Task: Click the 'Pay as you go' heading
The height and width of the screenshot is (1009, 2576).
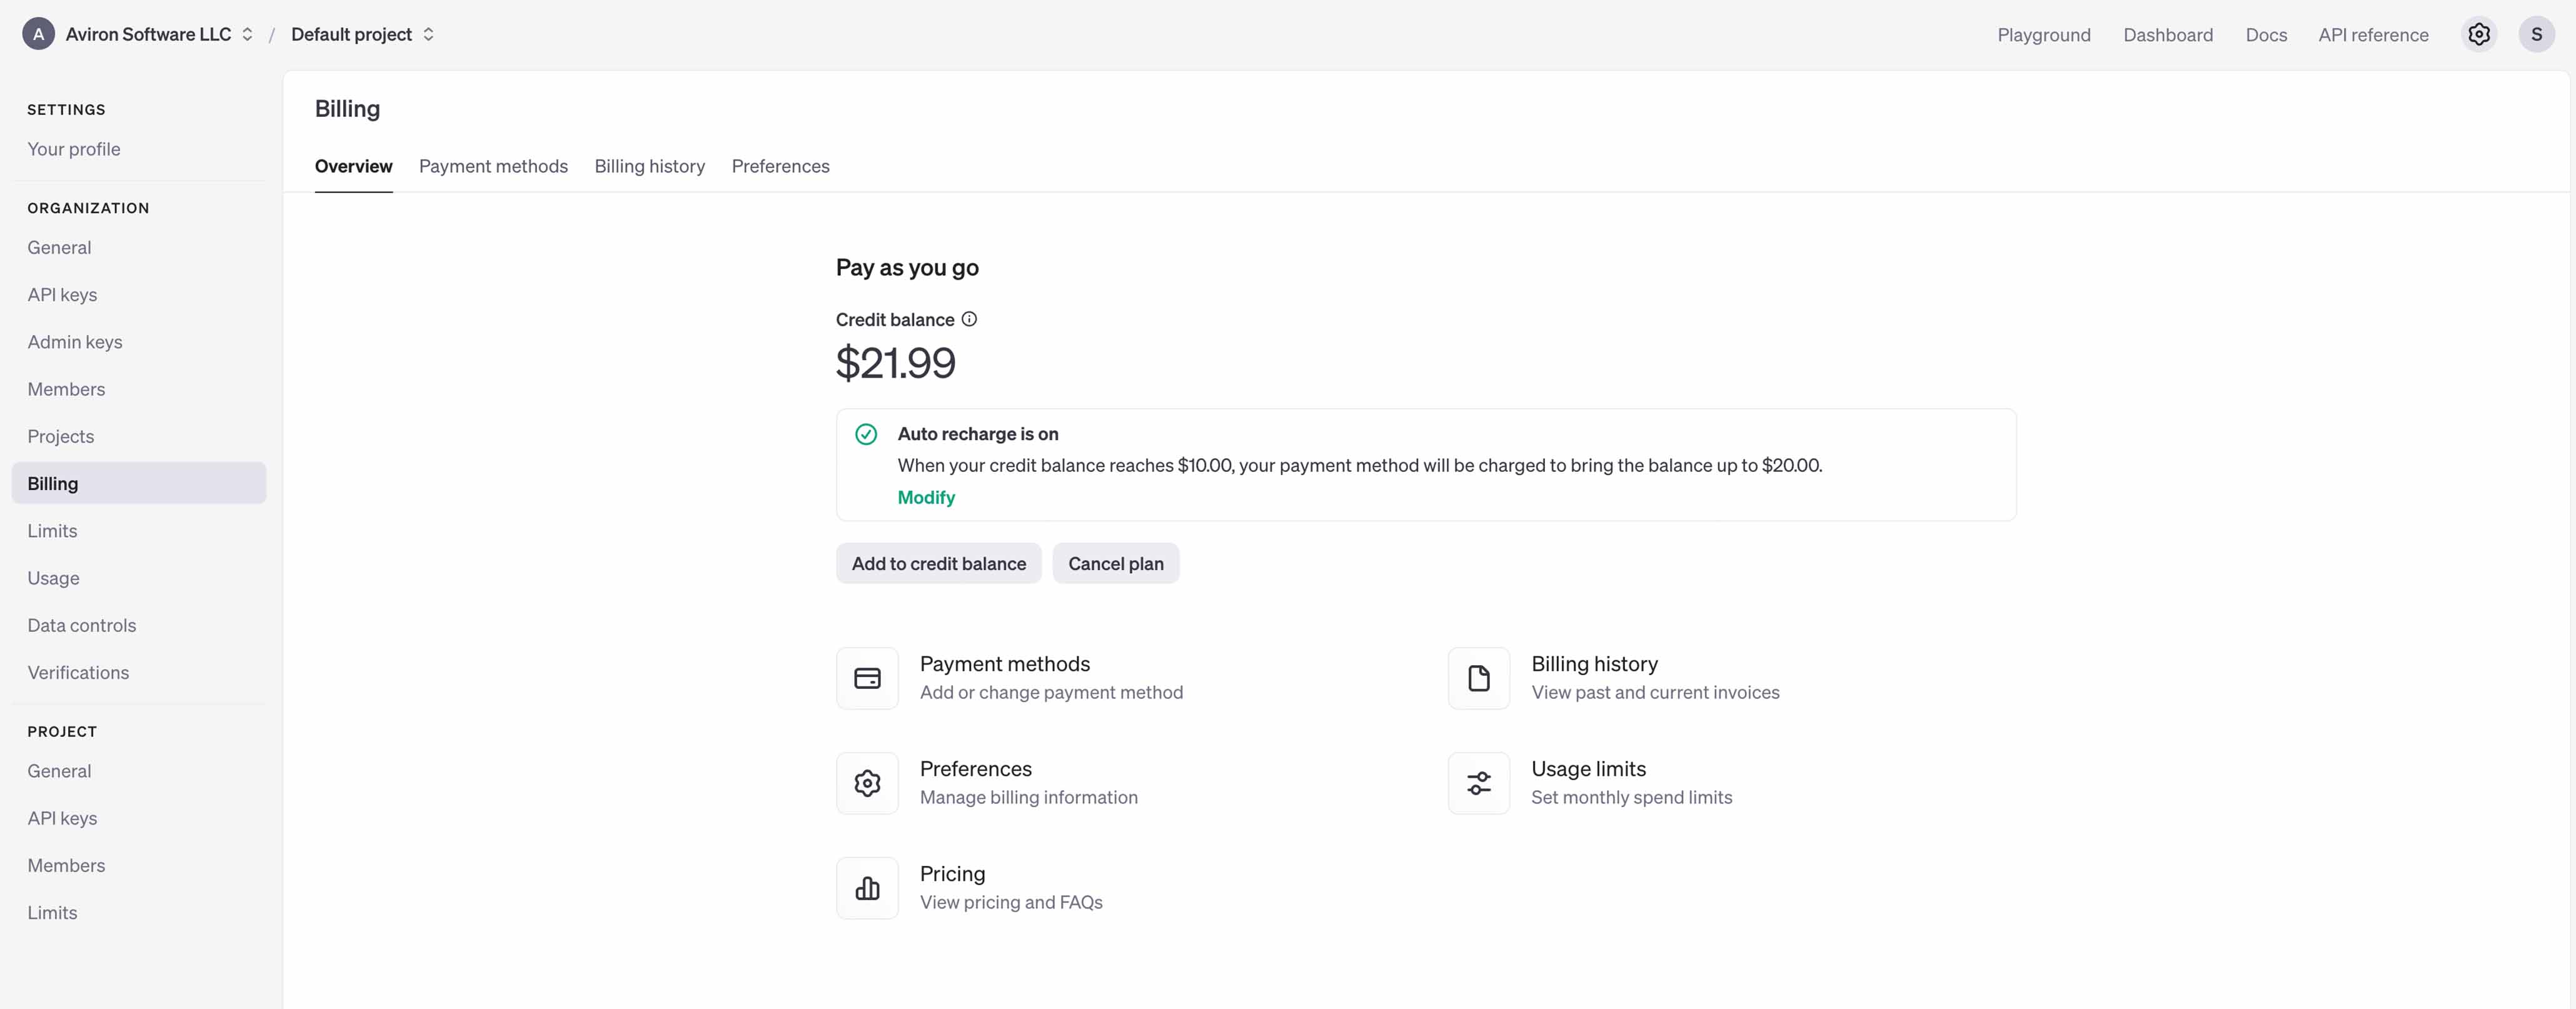Action: [x=907, y=267]
